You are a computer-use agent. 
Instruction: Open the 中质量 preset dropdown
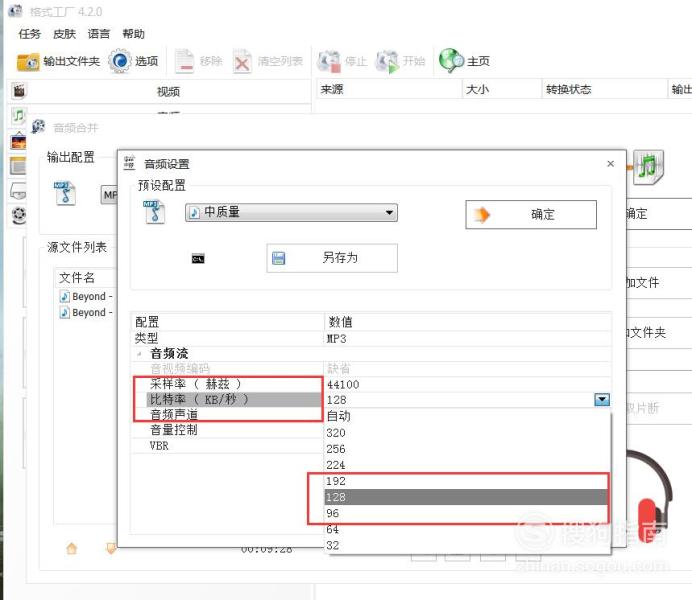click(291, 212)
